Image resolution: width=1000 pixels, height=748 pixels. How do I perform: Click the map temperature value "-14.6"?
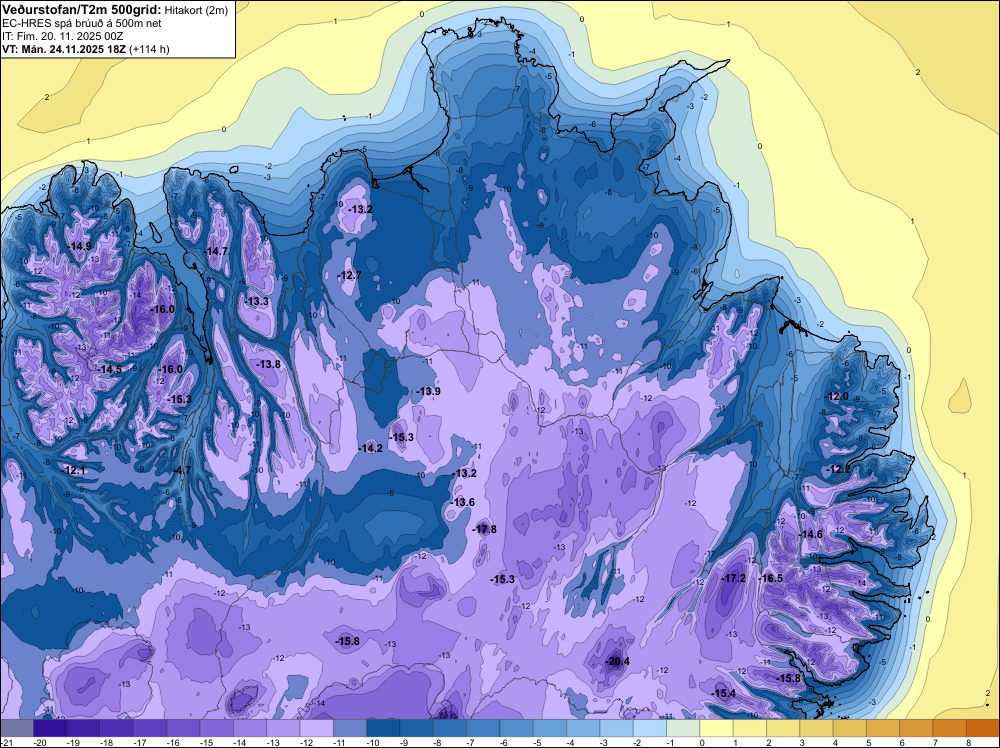(811, 534)
